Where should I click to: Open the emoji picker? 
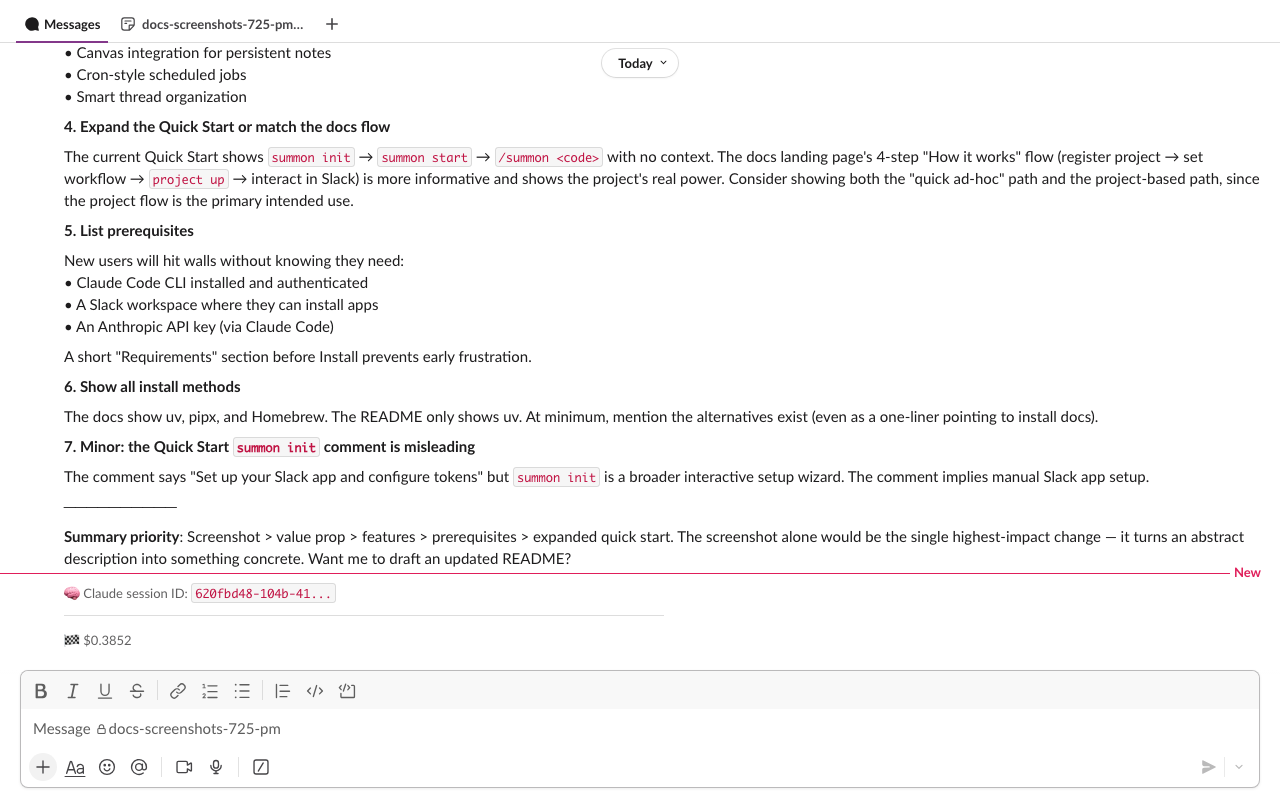click(107, 767)
